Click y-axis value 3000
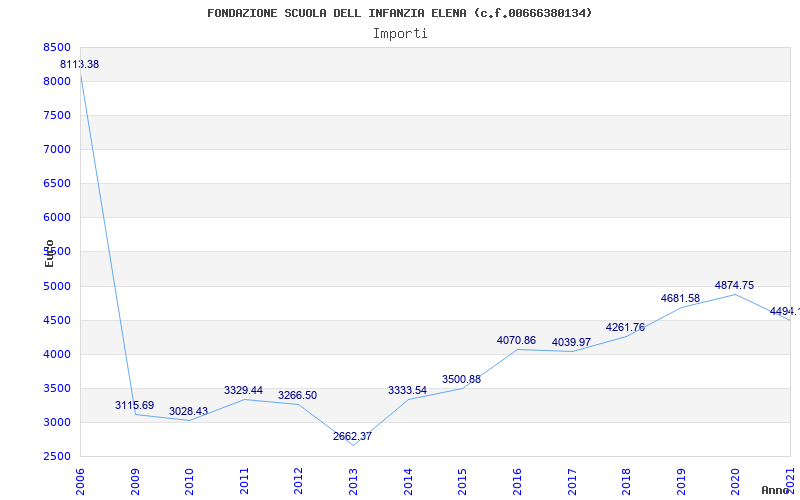Image resolution: width=800 pixels, height=500 pixels. tap(55, 422)
